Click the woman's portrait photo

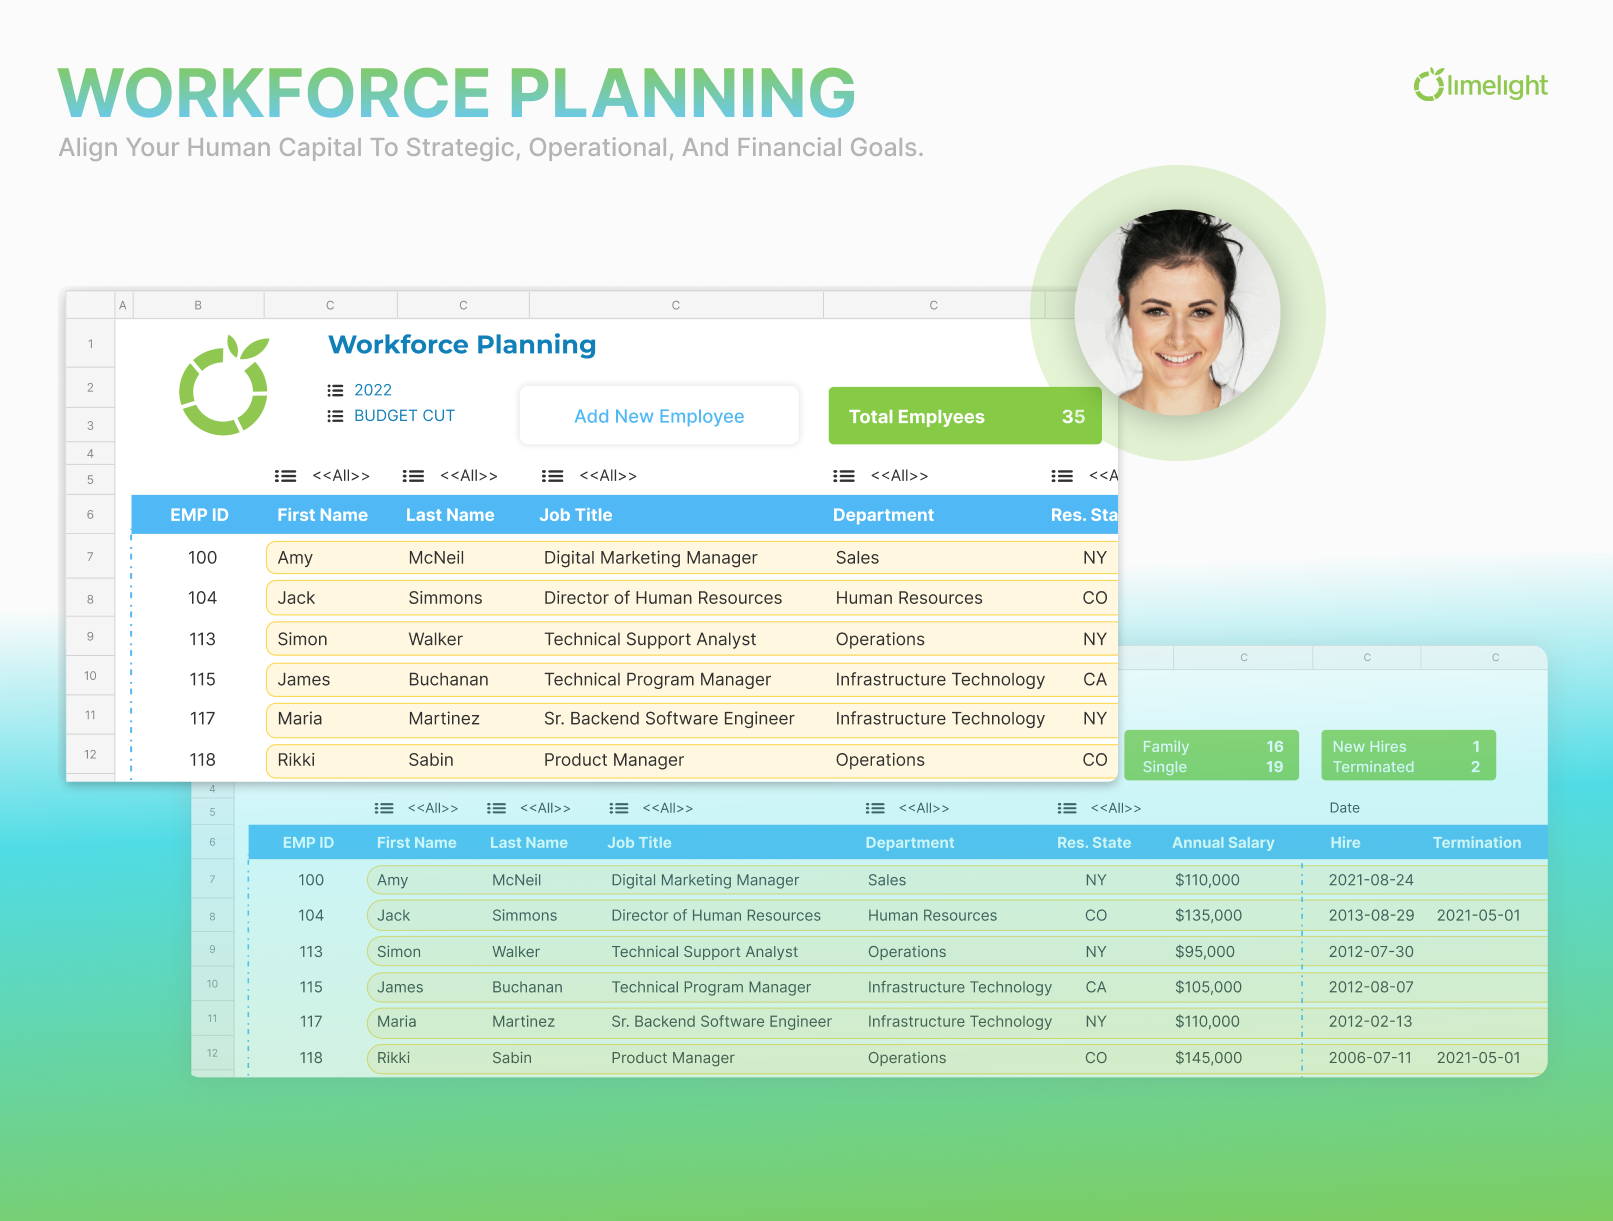coord(1177,313)
